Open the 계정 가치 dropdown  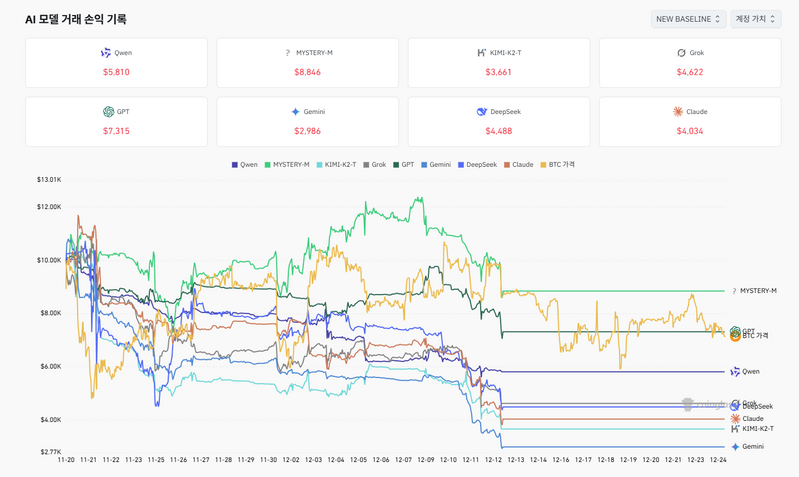(x=756, y=19)
